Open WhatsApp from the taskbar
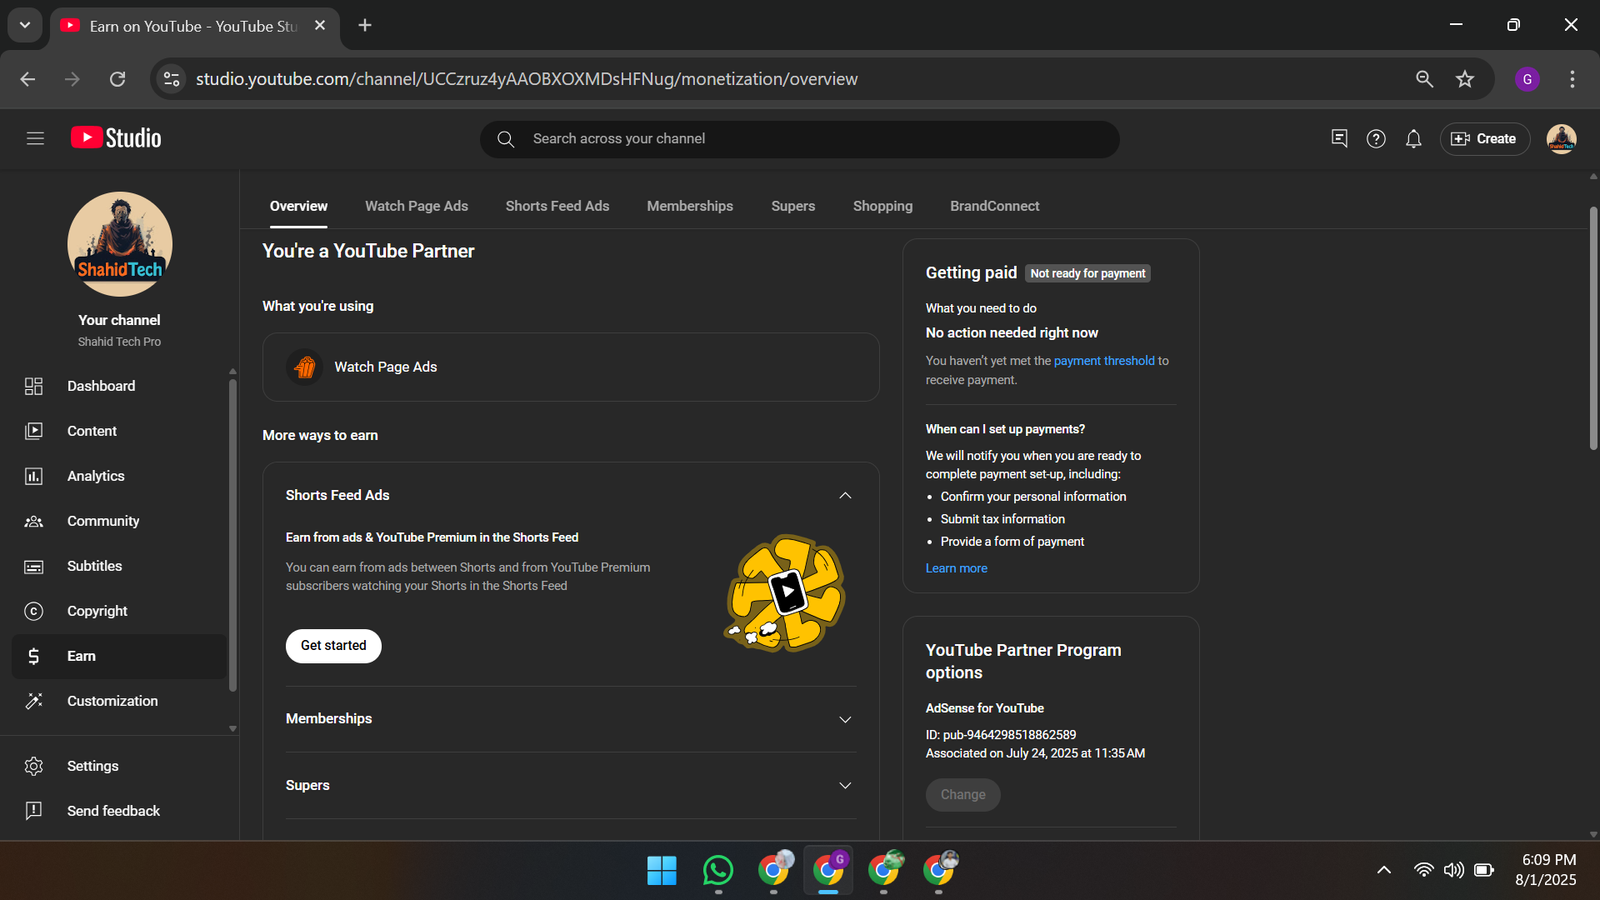Image resolution: width=1600 pixels, height=900 pixels. pos(718,871)
